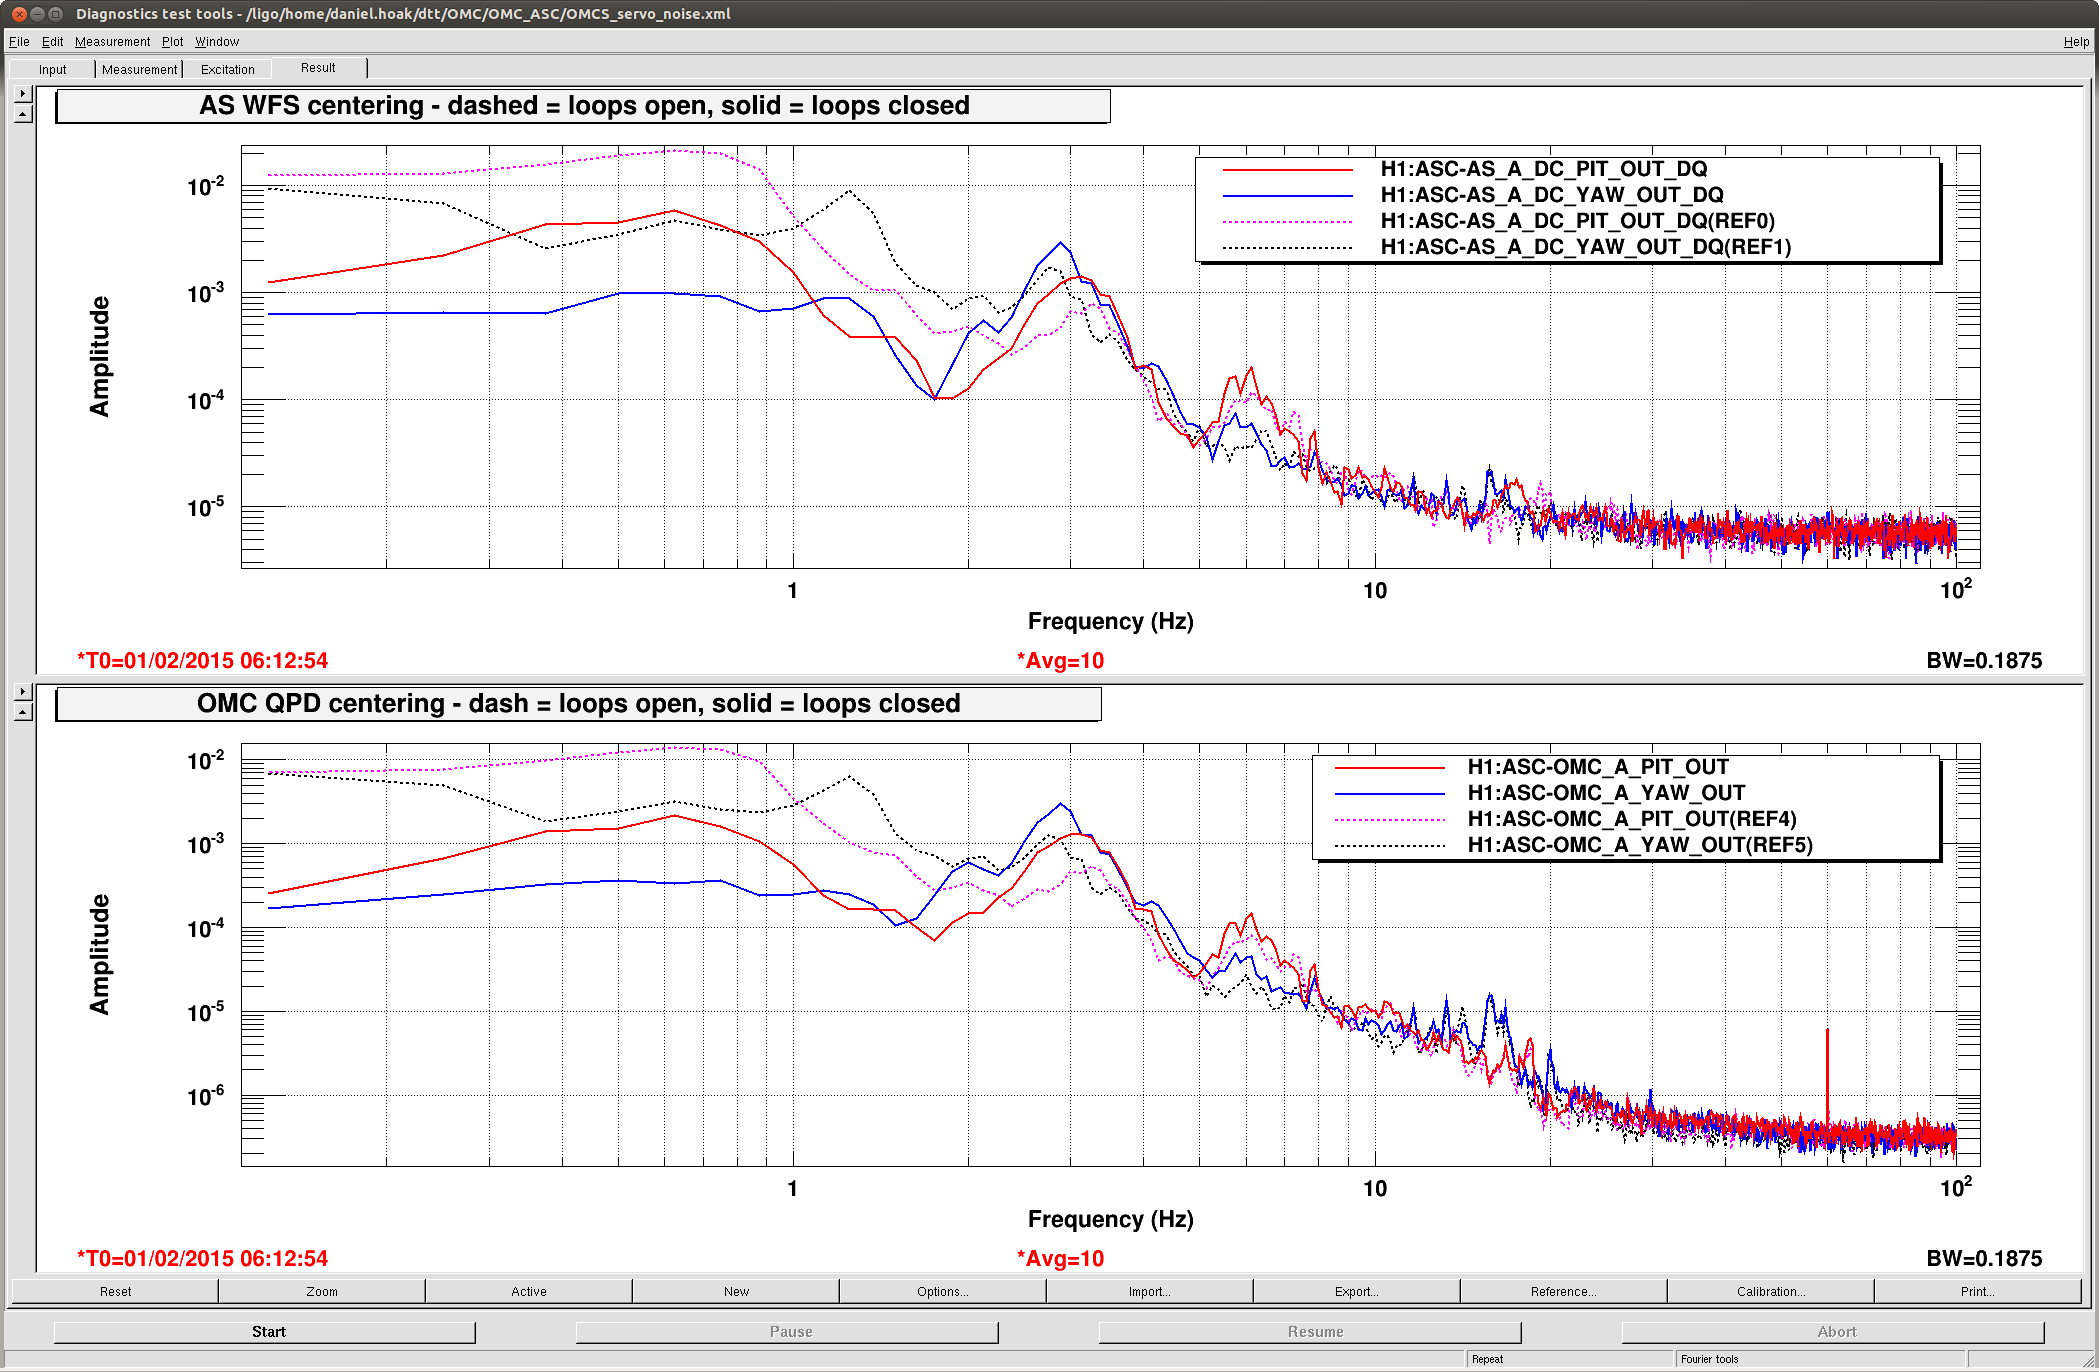Click right-arrow expander beside the OMC QPD plot
The height and width of the screenshot is (1372, 2099).
point(23,691)
